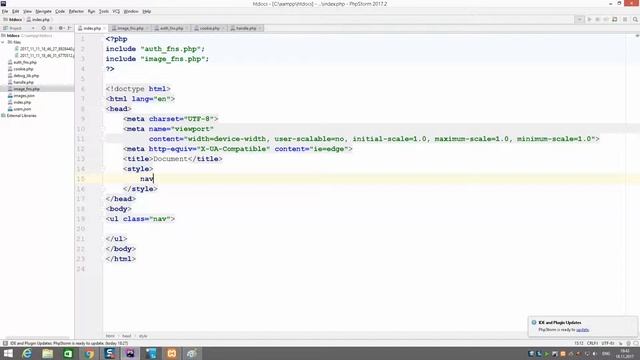The width and height of the screenshot is (640, 360).
Task: Select auth_fns.php in project tree
Action: (x=25, y=62)
